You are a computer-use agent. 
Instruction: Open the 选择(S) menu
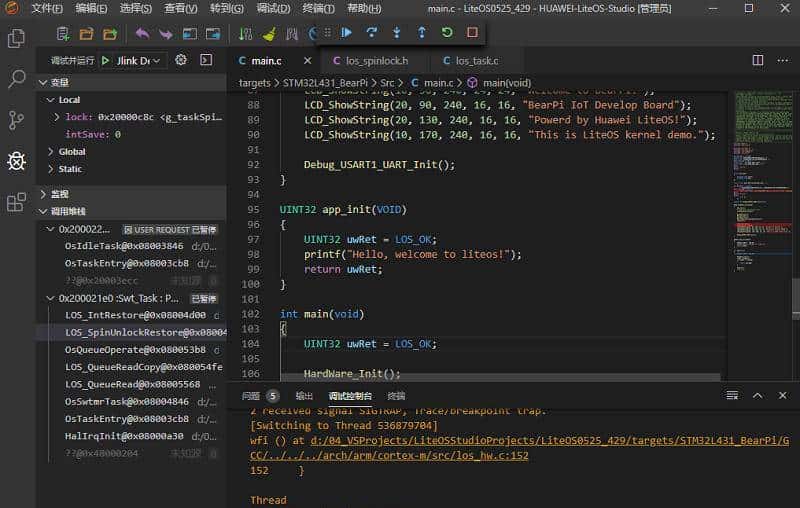point(136,8)
